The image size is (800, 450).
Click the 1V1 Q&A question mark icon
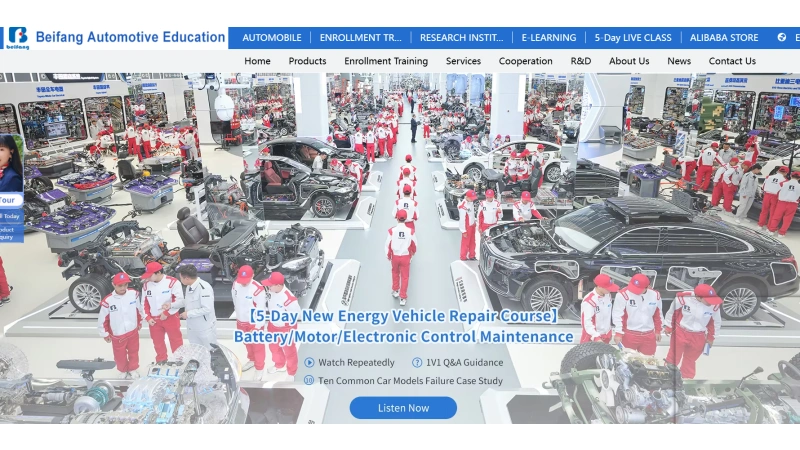[x=417, y=363]
